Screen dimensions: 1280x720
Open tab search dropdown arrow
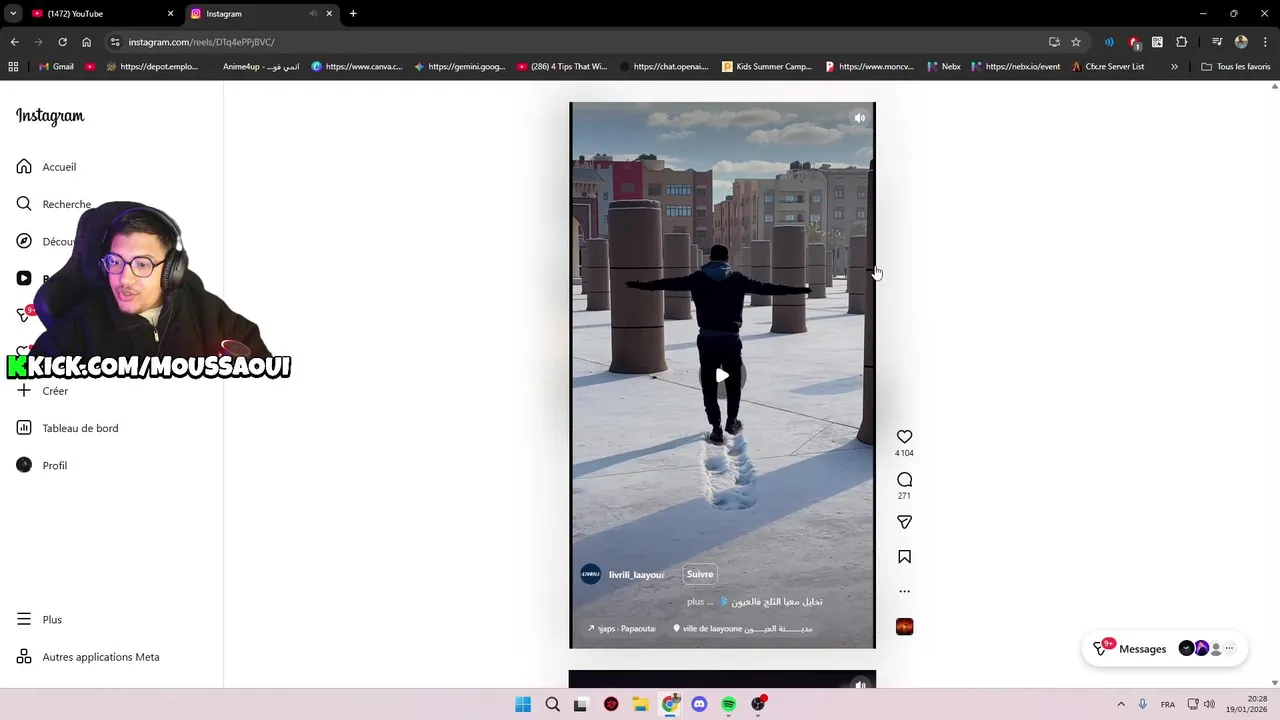pos(13,14)
